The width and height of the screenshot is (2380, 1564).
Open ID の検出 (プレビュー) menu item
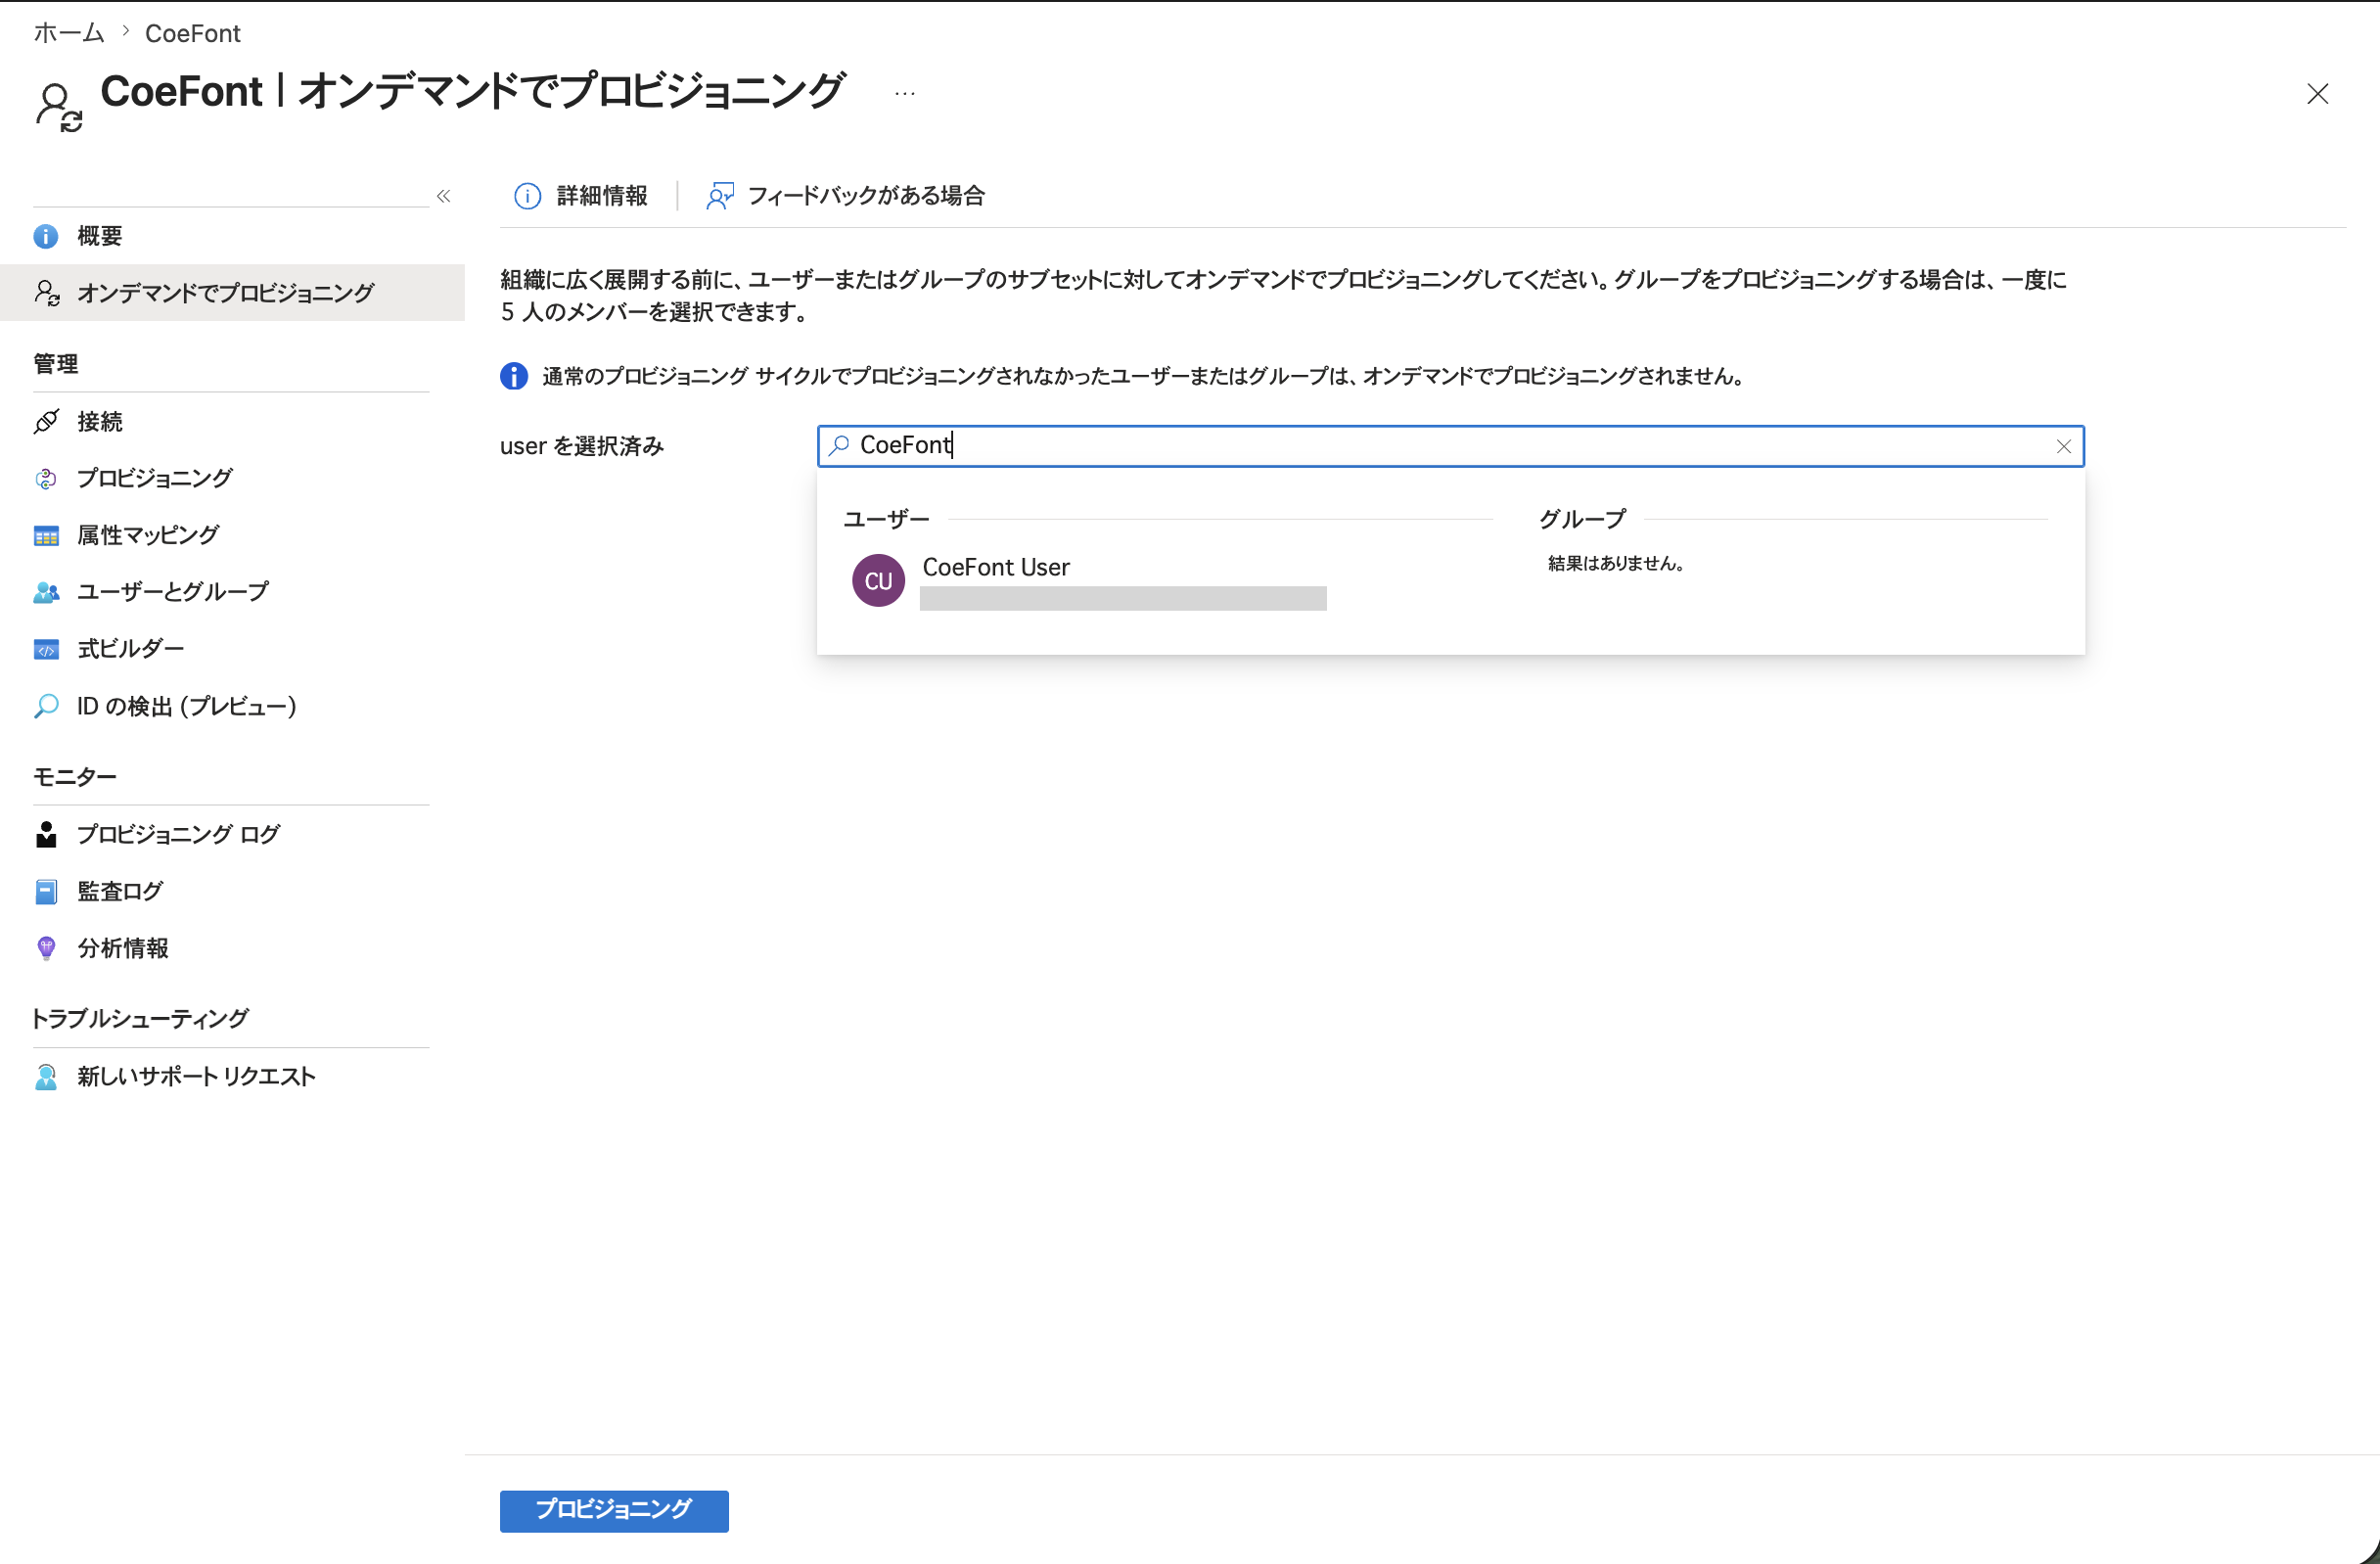click(x=232, y=706)
